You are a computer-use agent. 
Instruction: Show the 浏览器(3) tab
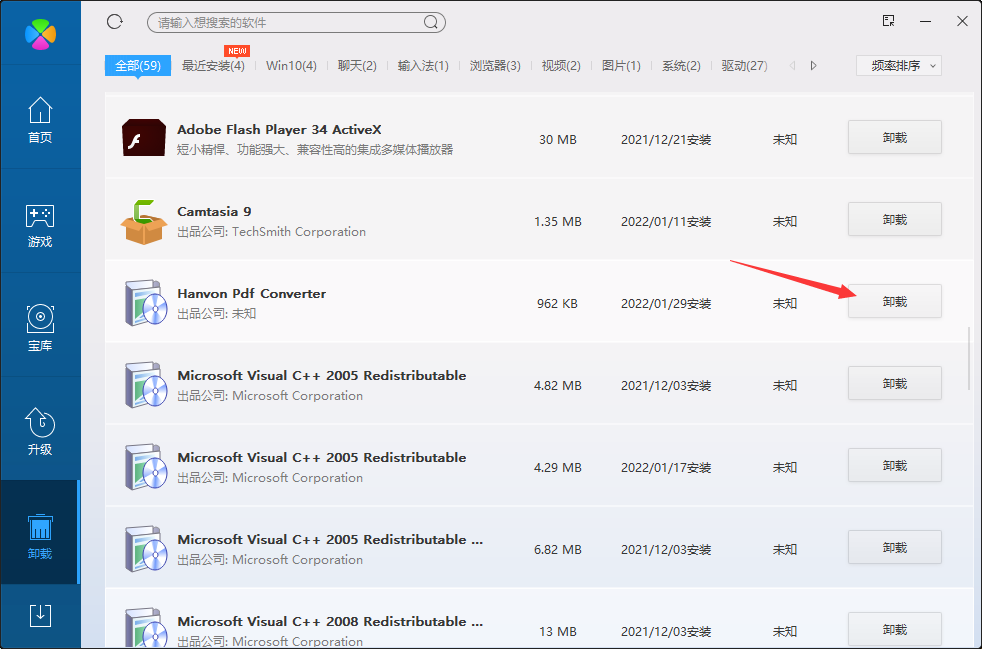click(x=495, y=66)
